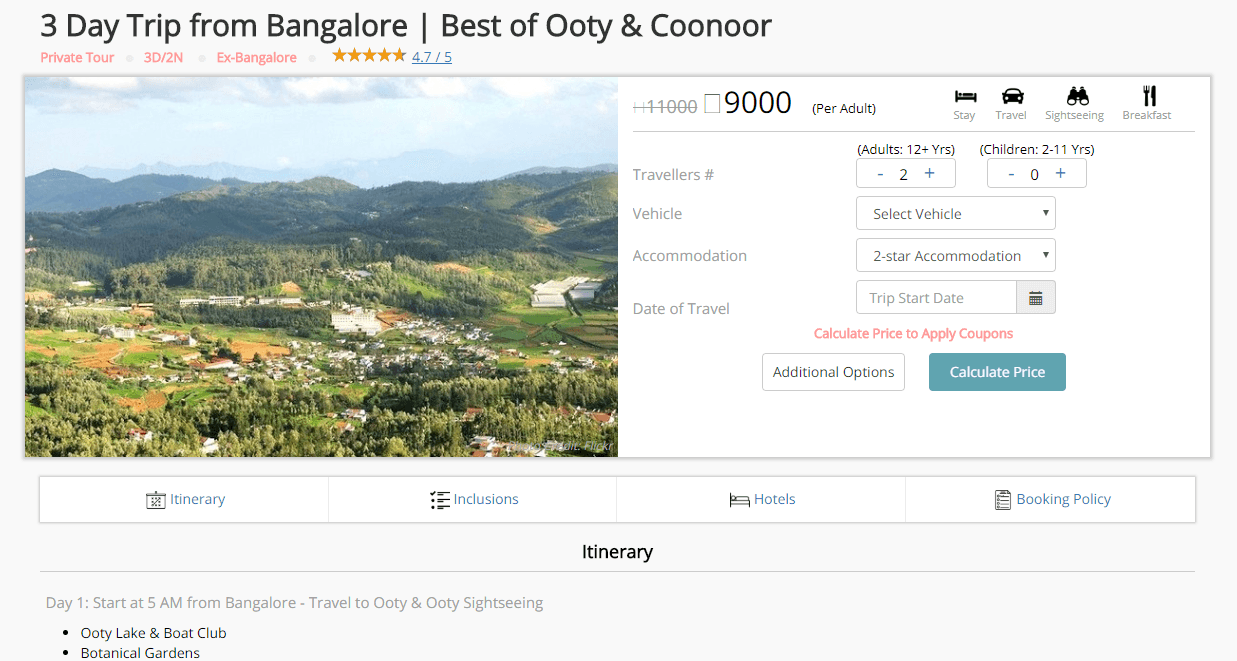Click the Sightseeing binoculars icon
This screenshot has width=1237, height=661.
[x=1077, y=97]
